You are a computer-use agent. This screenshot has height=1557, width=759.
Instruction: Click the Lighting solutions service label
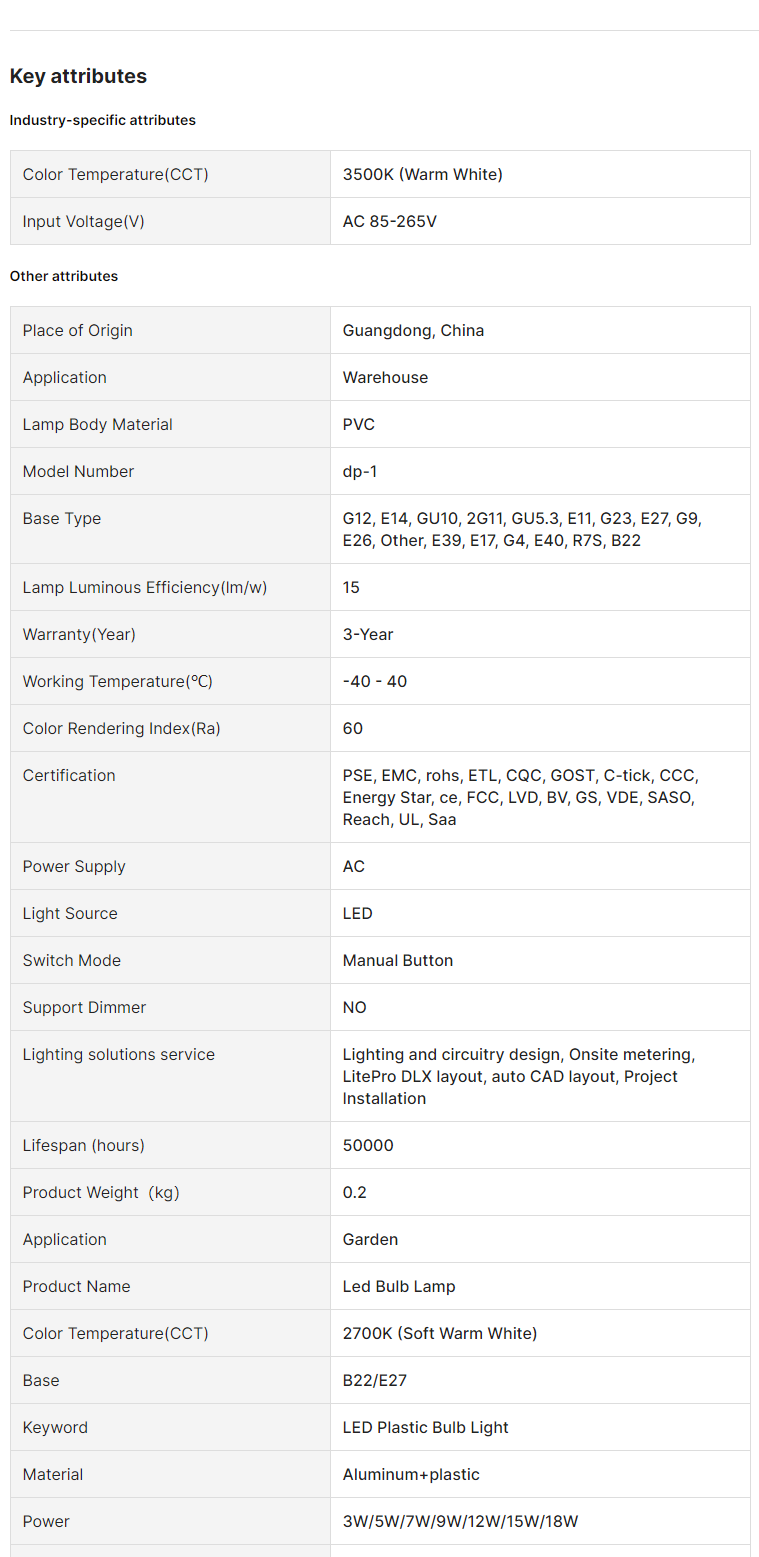click(x=118, y=1054)
